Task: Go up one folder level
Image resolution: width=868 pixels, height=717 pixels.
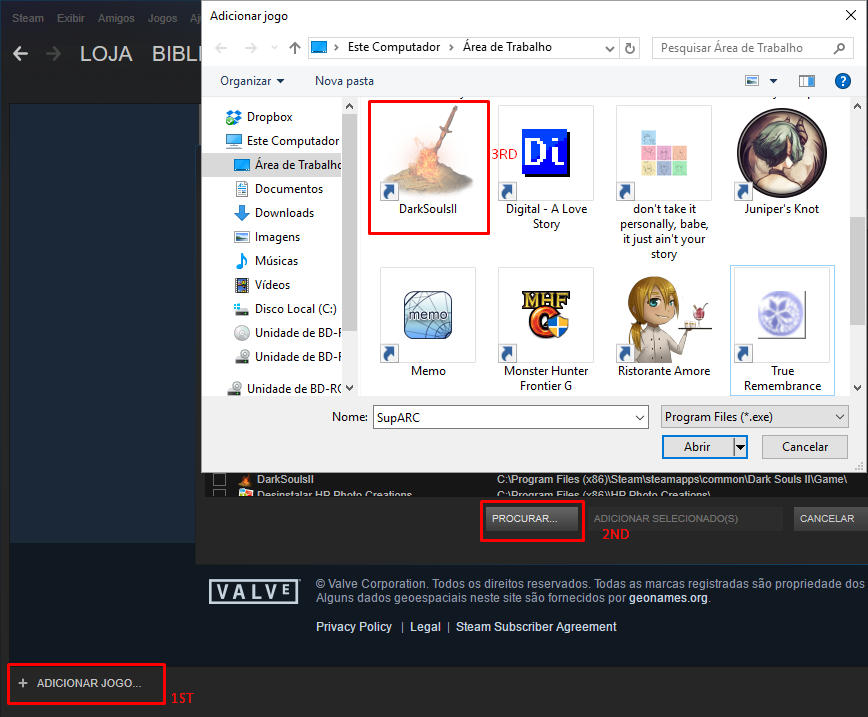Action: pyautogui.click(x=294, y=48)
